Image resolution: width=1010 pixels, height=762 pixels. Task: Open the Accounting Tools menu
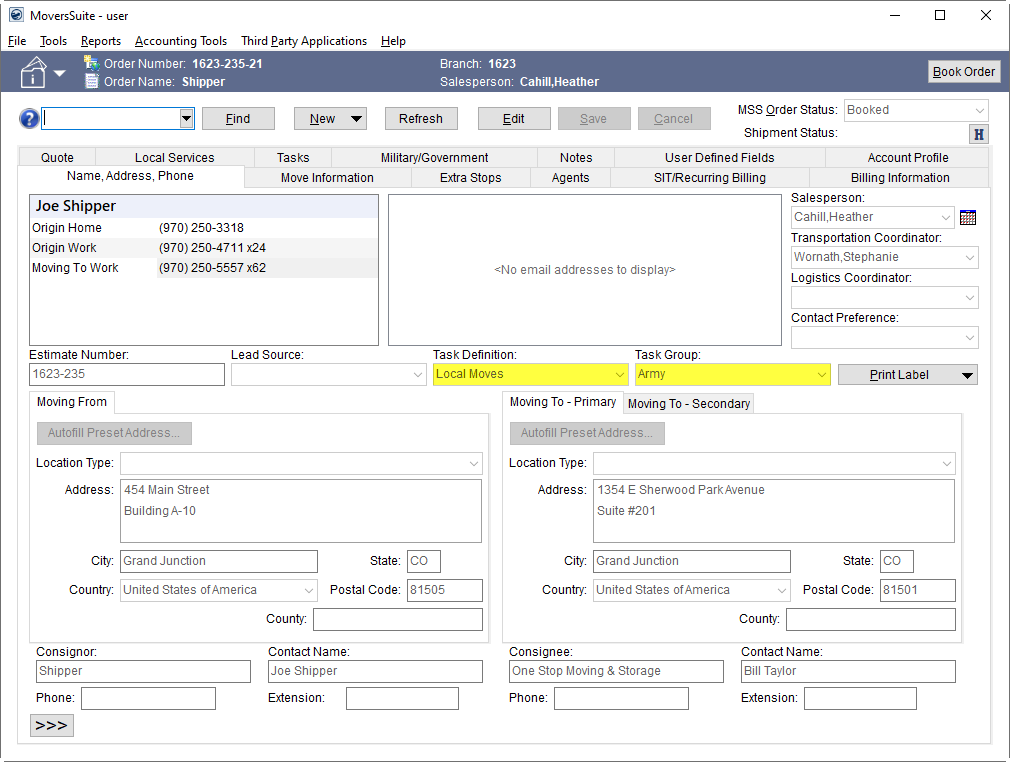(181, 41)
